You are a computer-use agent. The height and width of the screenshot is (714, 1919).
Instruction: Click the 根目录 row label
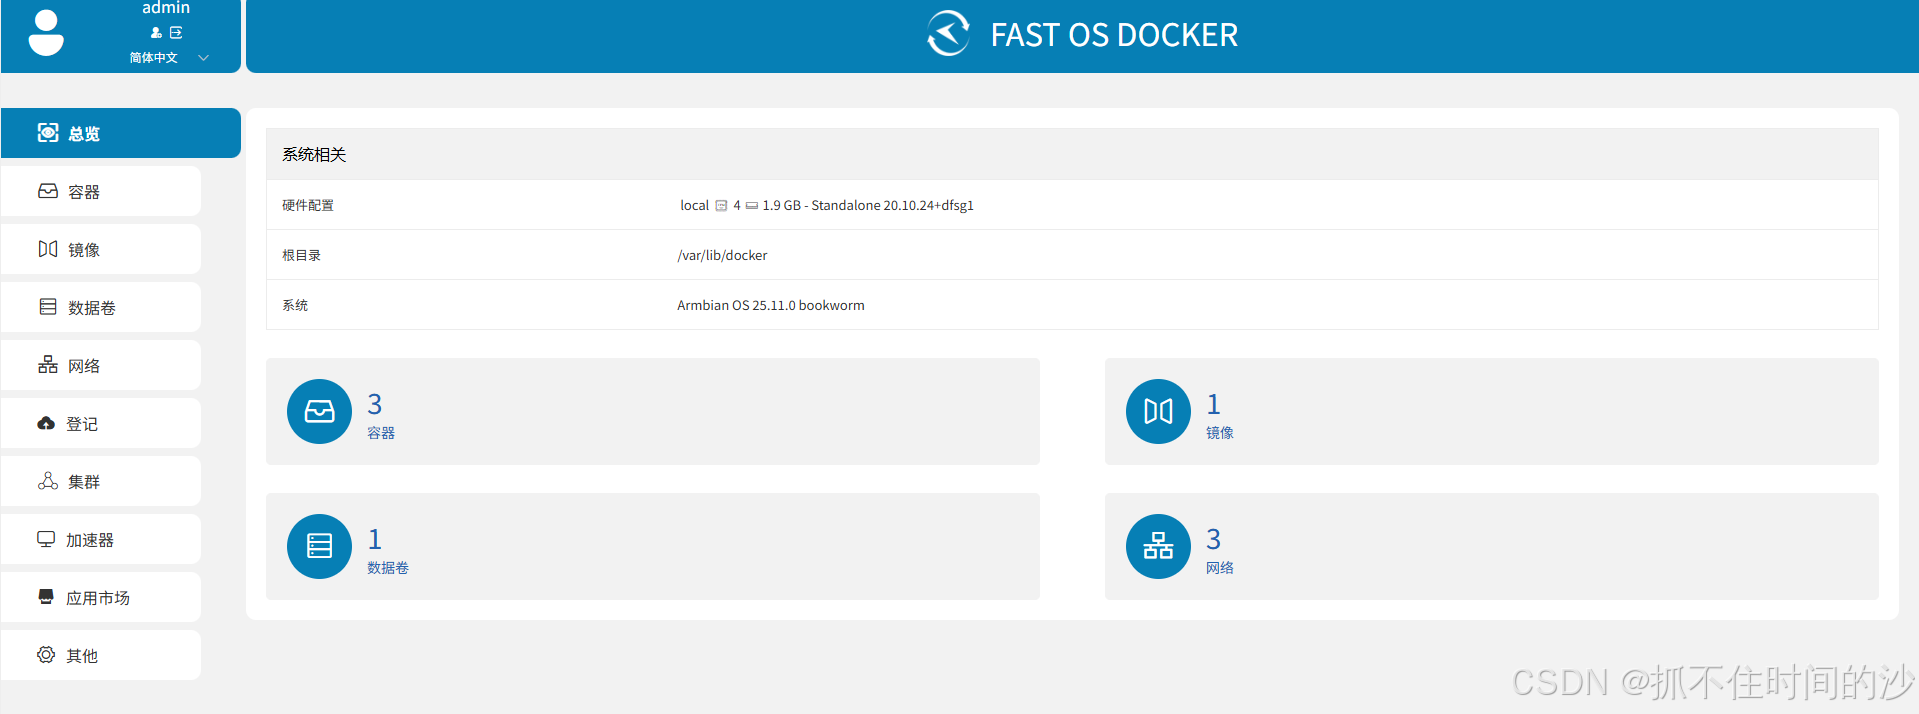(x=301, y=255)
